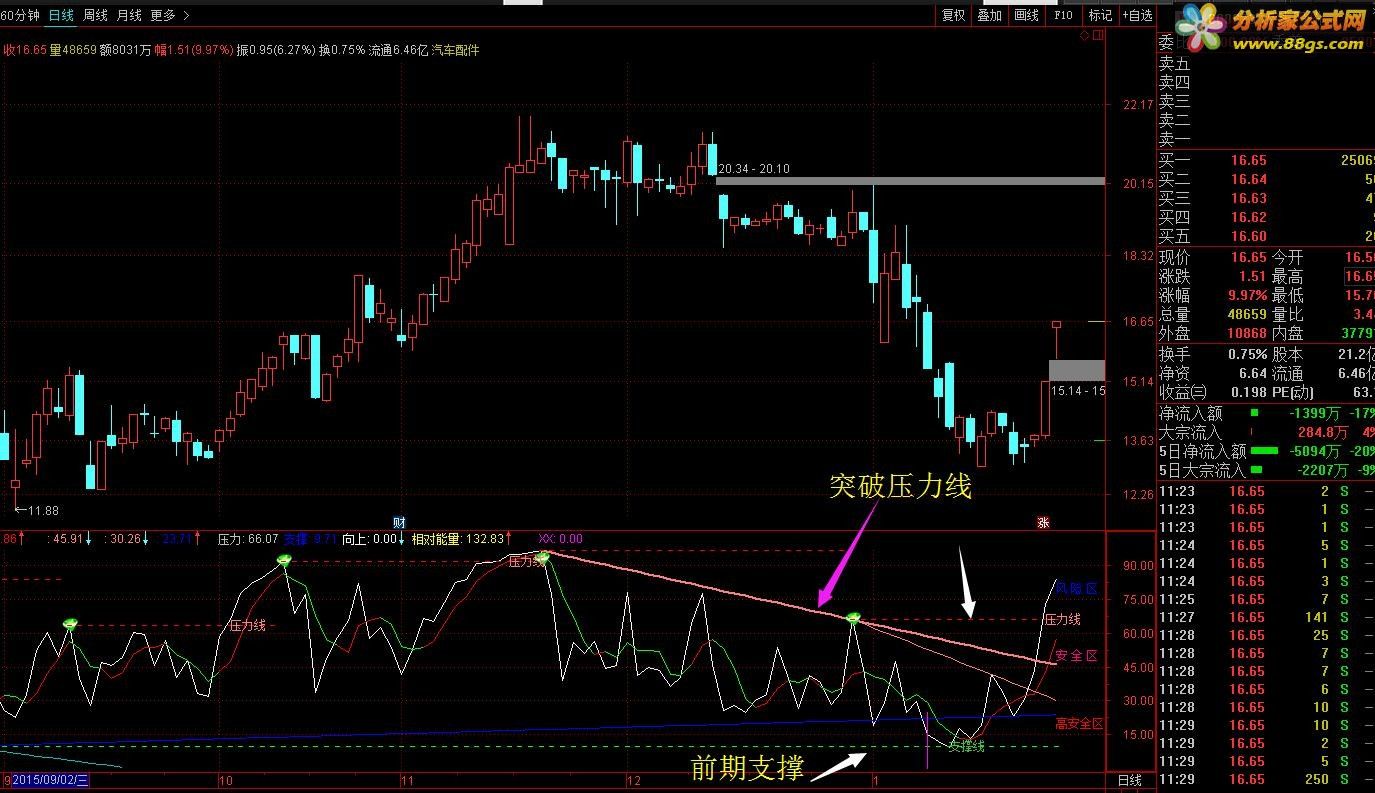Viewport: 1375px width, 793px height.
Task: Click the 11:29 trade with volume 250
Action: coord(1266,780)
